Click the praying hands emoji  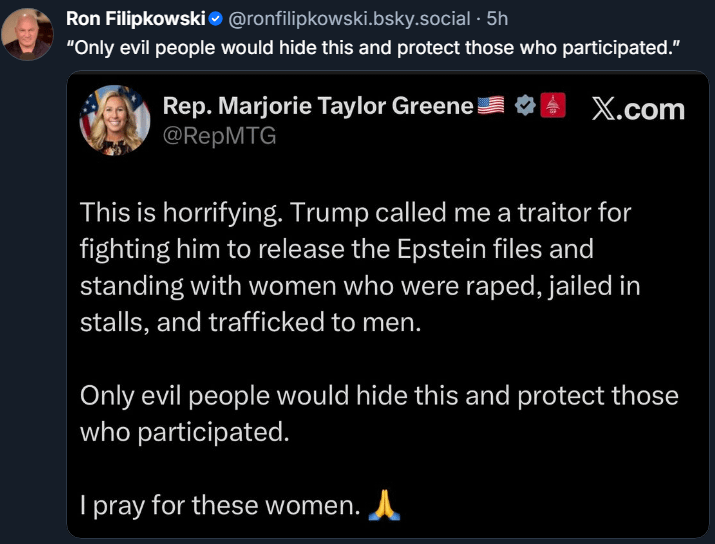click(383, 506)
